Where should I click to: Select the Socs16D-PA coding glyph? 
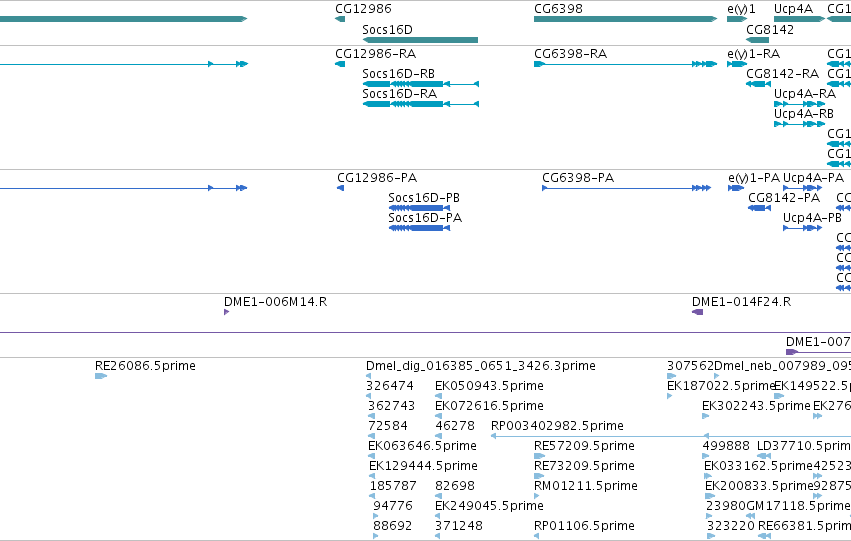click(x=419, y=228)
